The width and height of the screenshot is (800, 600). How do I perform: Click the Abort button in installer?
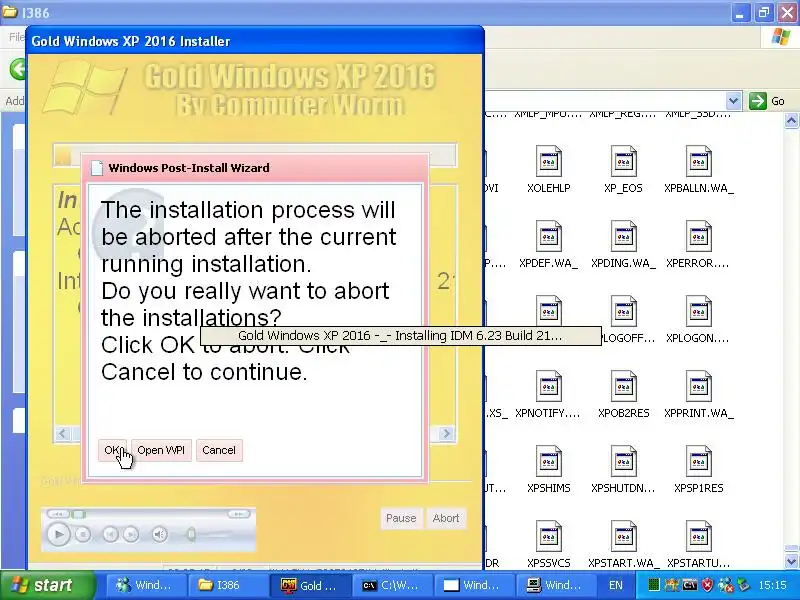tap(446, 518)
